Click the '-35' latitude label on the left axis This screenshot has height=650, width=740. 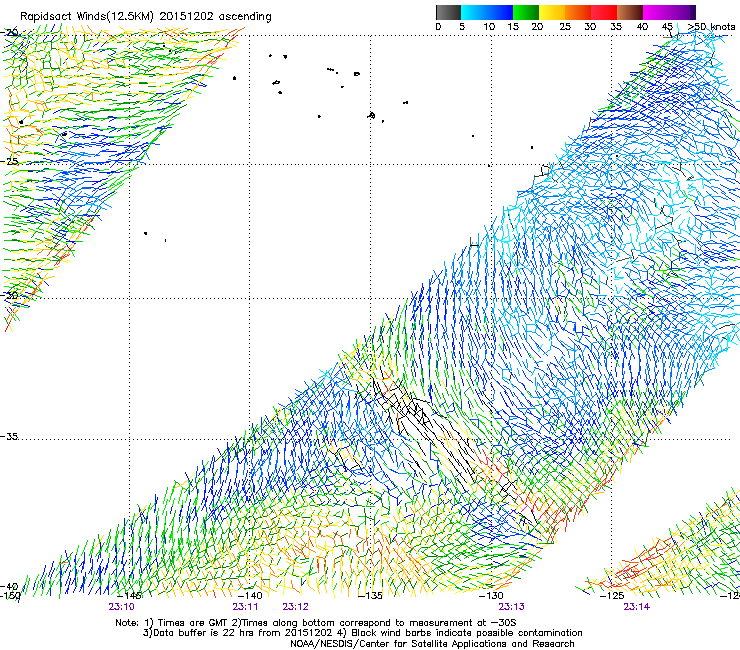[x=9, y=436]
